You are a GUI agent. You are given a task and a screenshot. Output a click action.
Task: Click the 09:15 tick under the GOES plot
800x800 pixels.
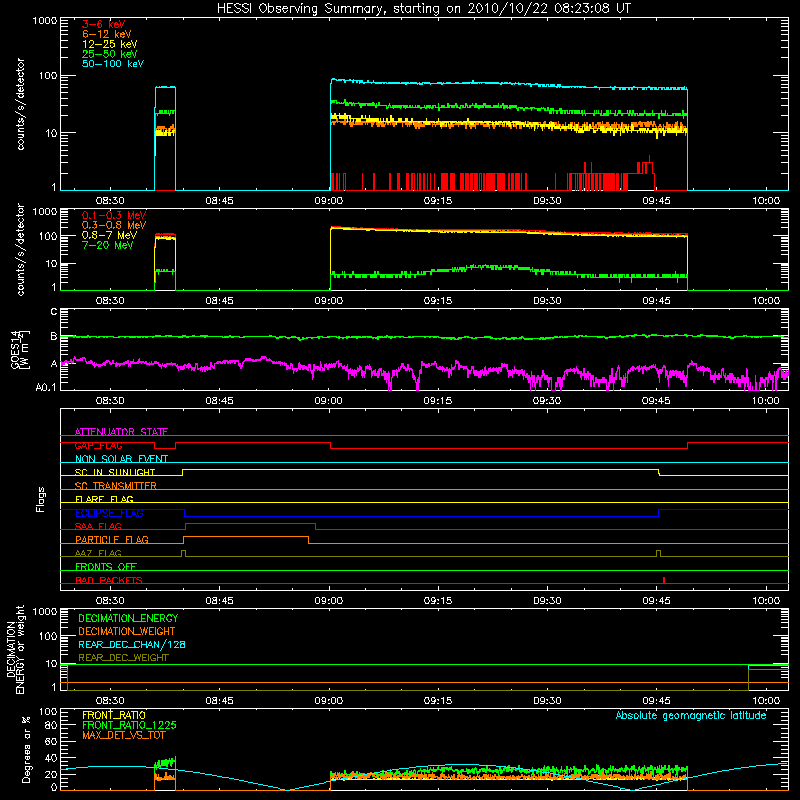tap(438, 401)
